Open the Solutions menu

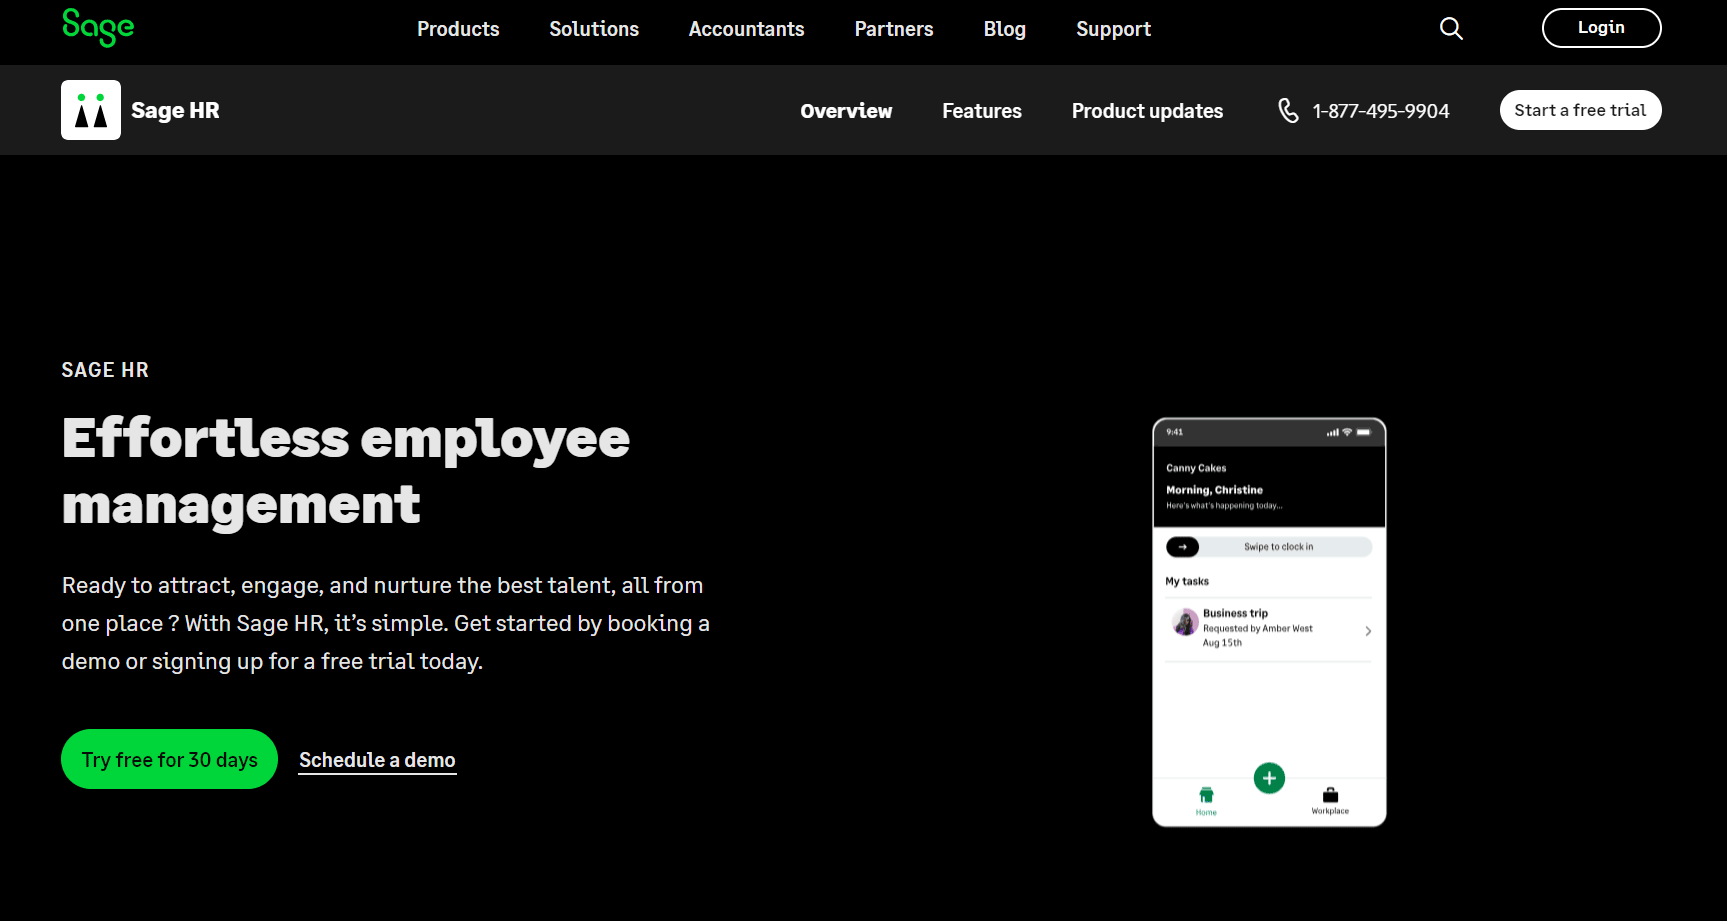tap(594, 29)
